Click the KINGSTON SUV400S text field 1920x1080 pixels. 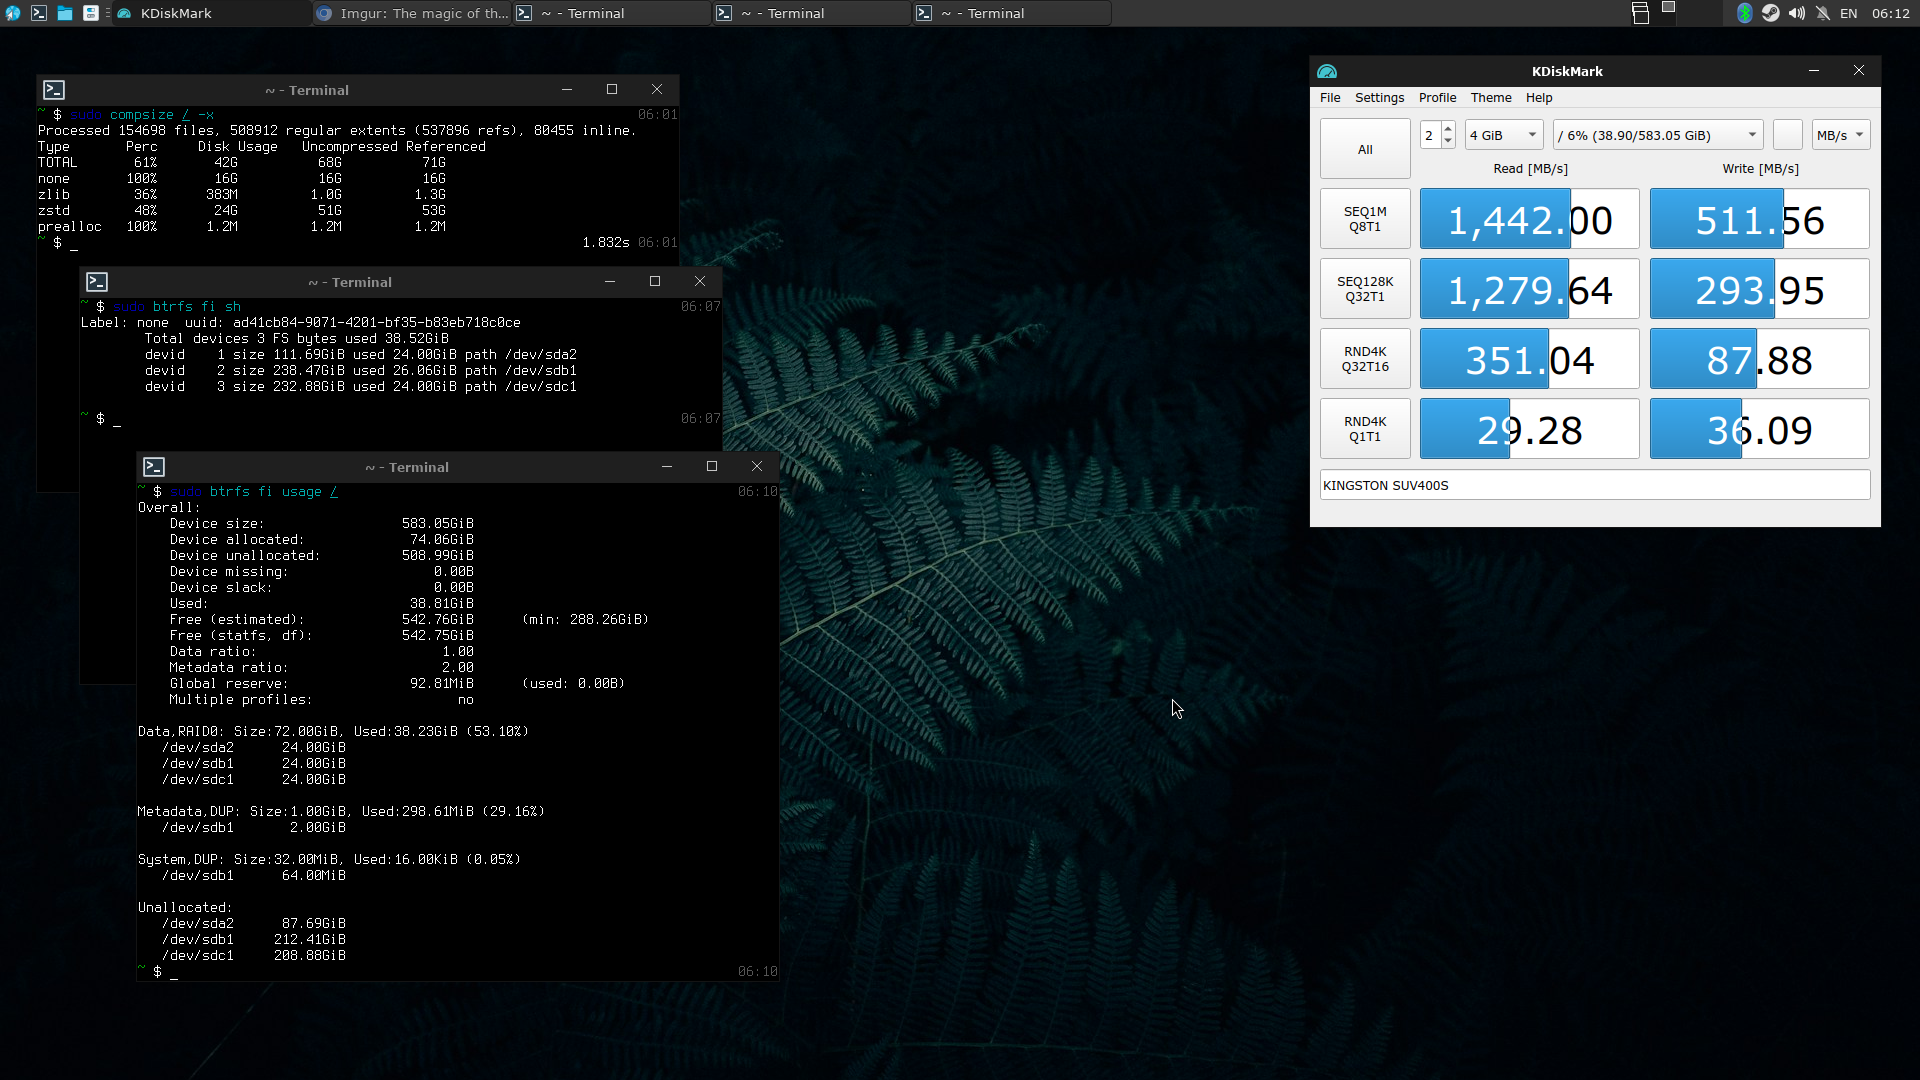1594,485
